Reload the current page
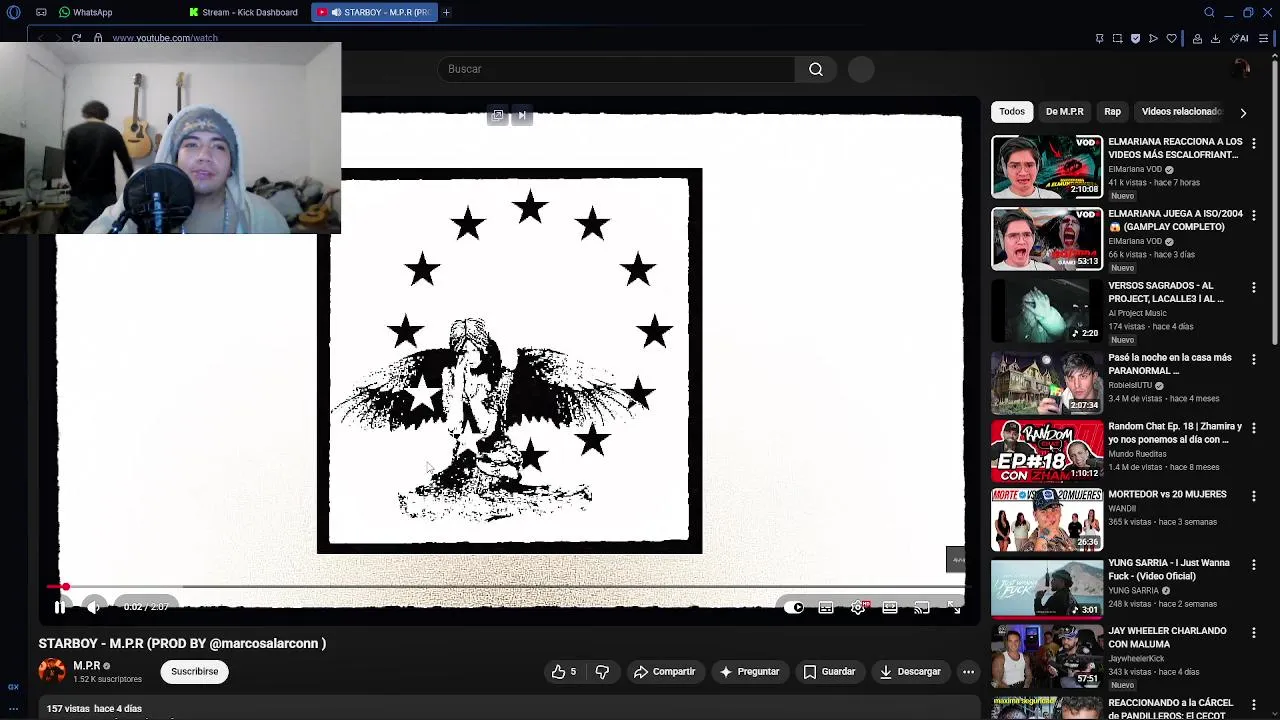Screen dimensions: 1280x720 (x=76, y=38)
